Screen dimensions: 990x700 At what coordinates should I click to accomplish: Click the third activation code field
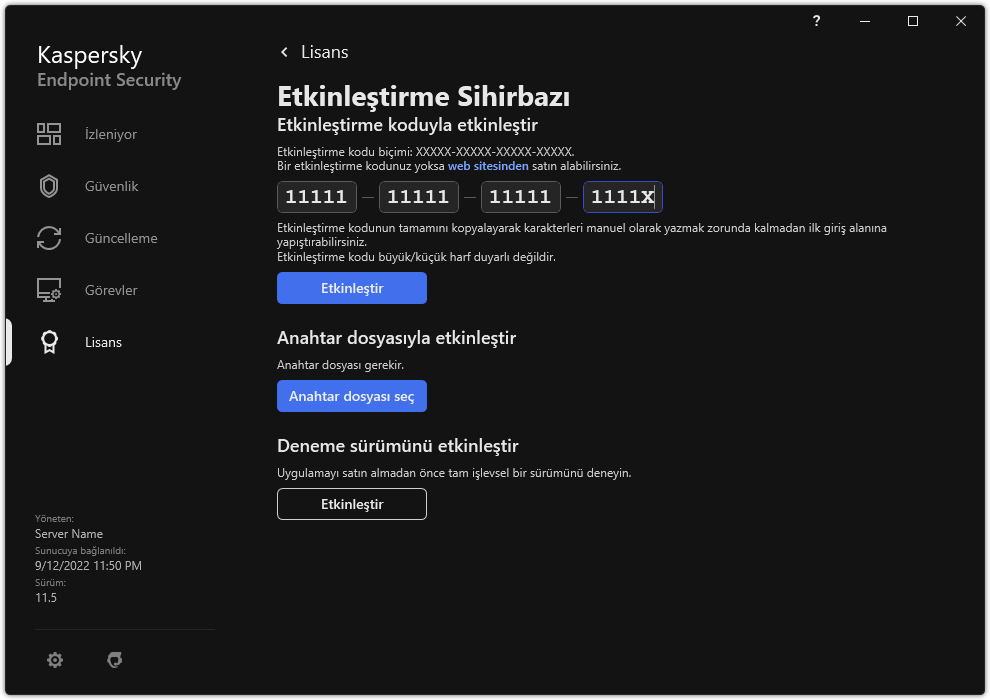pyautogui.click(x=520, y=197)
